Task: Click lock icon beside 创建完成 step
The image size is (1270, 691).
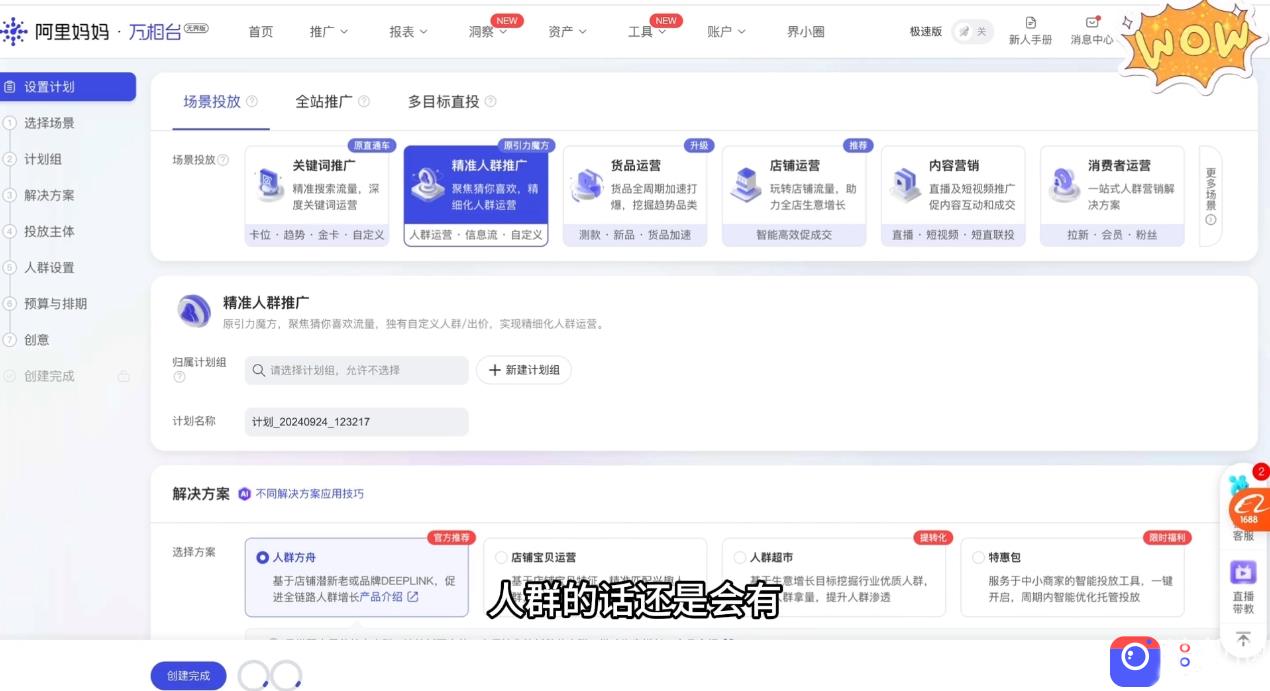Action: point(124,376)
